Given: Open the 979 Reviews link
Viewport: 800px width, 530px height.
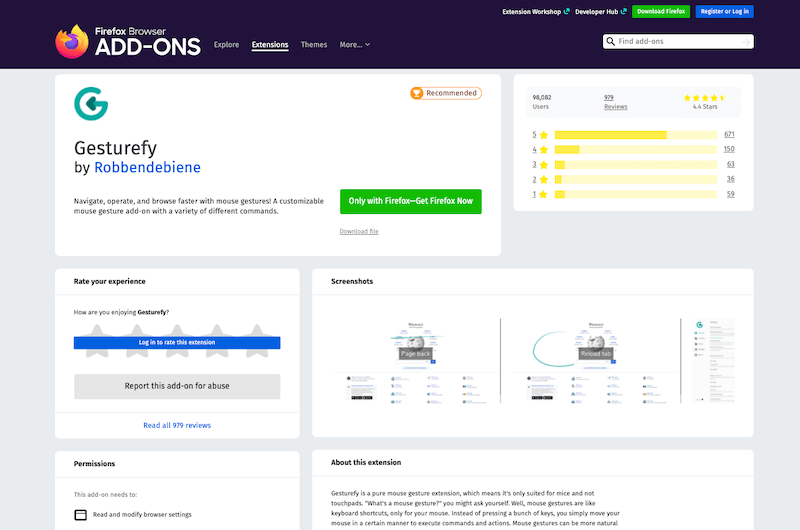Looking at the screenshot, I should [615, 102].
